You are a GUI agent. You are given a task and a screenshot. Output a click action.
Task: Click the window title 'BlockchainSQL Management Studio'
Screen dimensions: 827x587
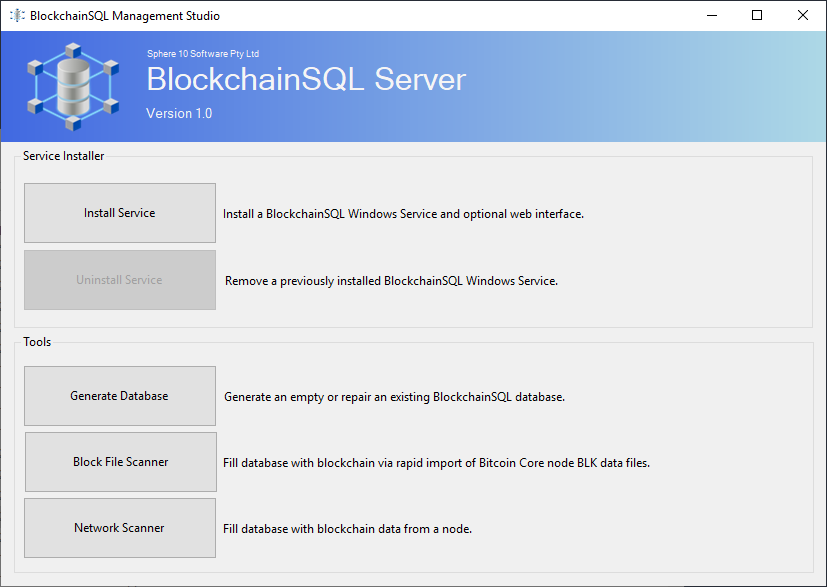(125, 16)
